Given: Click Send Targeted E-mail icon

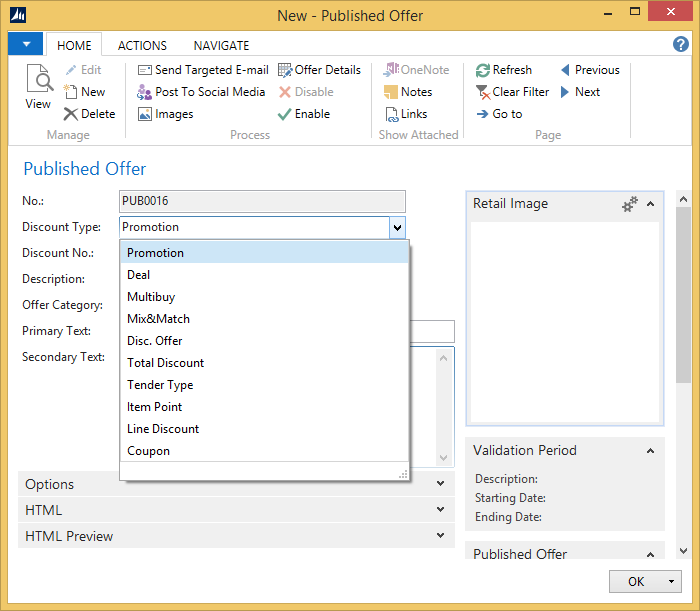Looking at the screenshot, I should 145,70.
